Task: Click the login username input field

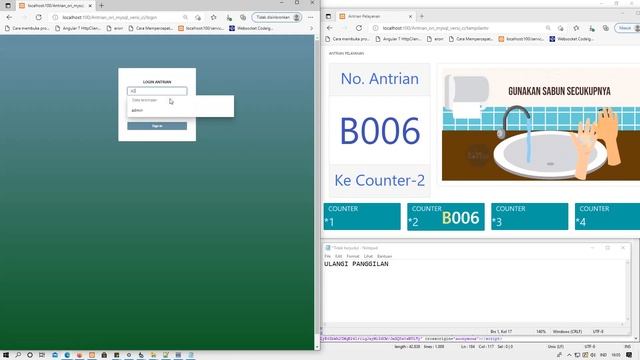Action: [x=157, y=91]
